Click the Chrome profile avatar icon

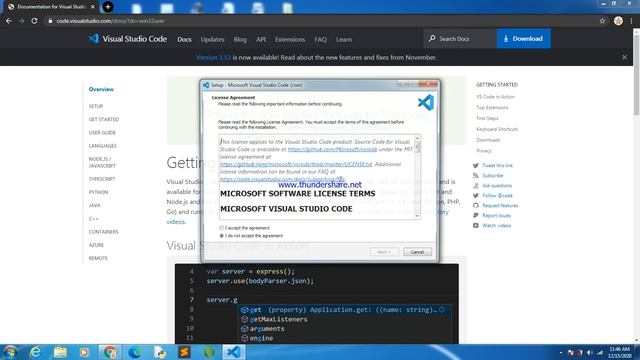(618, 21)
